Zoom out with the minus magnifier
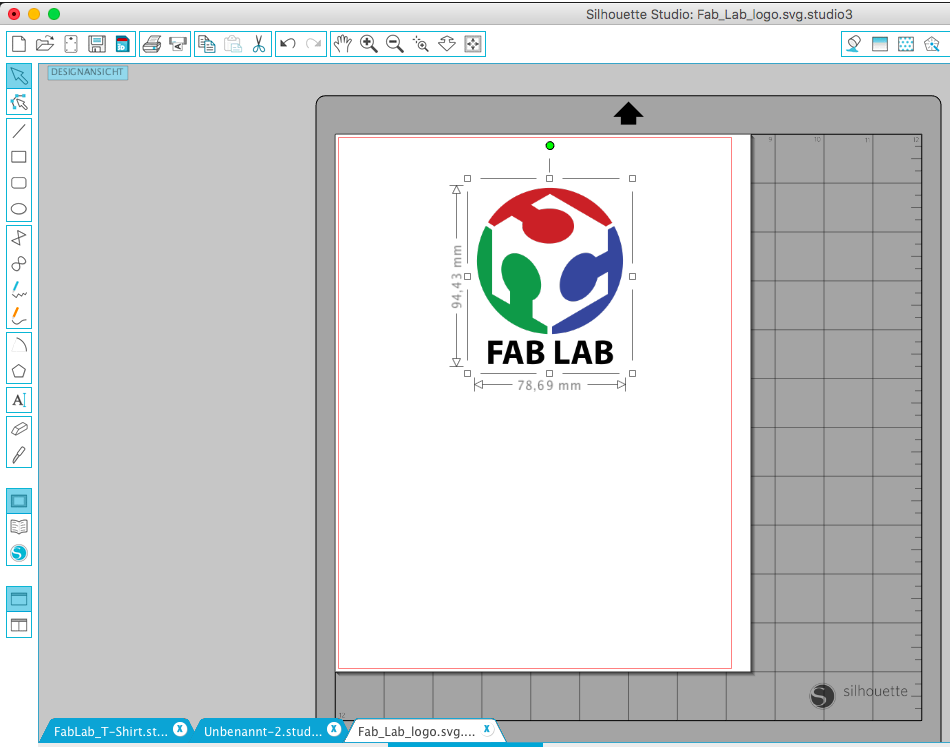950x747 pixels. tap(394, 44)
